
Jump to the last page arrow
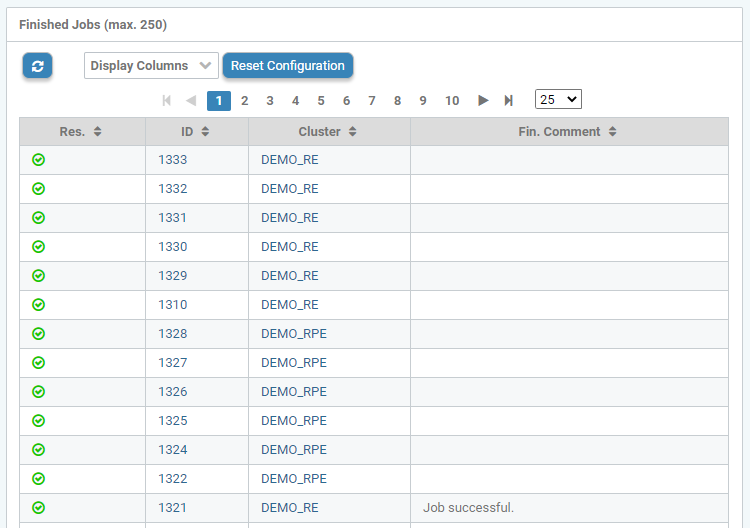pos(509,100)
